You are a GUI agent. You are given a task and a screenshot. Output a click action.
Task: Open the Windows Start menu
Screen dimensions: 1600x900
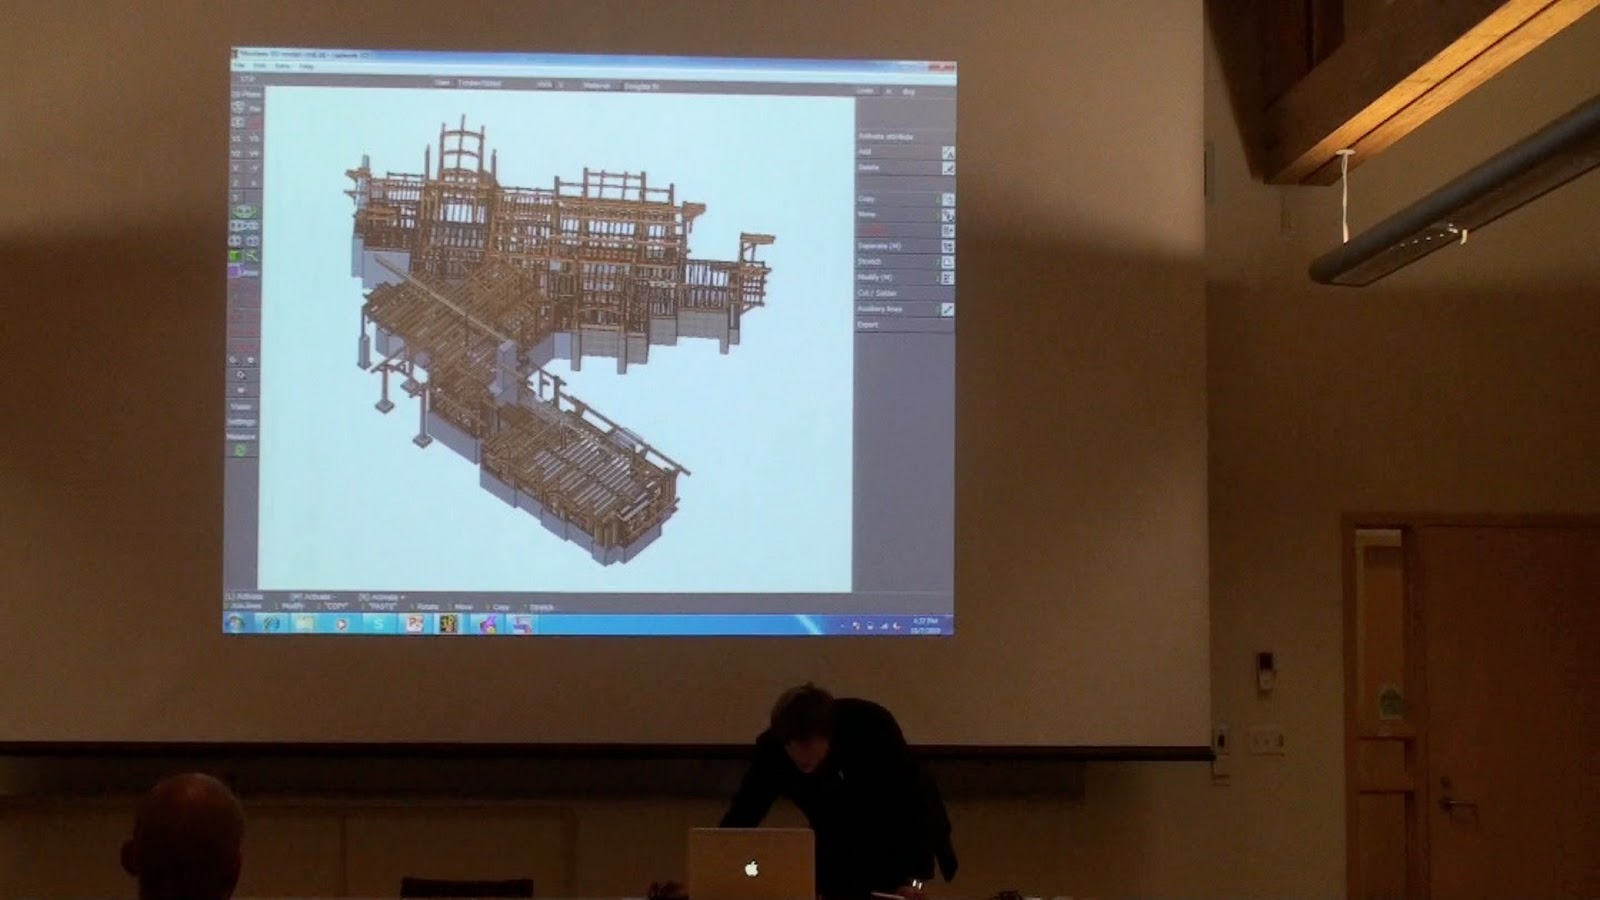236,623
